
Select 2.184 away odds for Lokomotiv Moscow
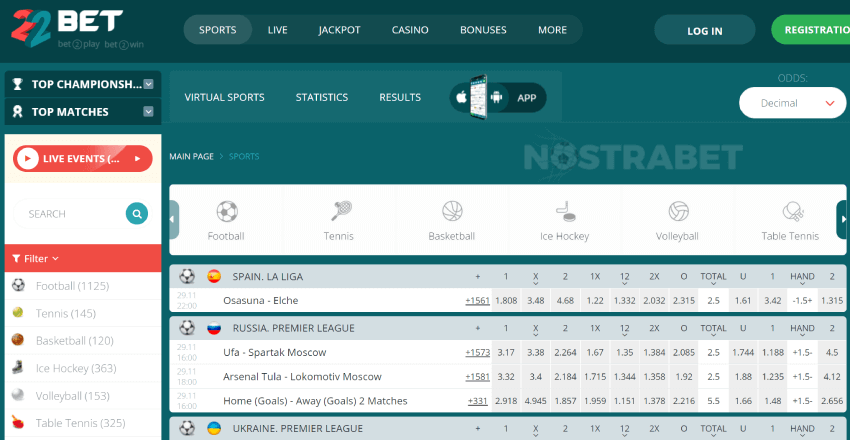(565, 377)
